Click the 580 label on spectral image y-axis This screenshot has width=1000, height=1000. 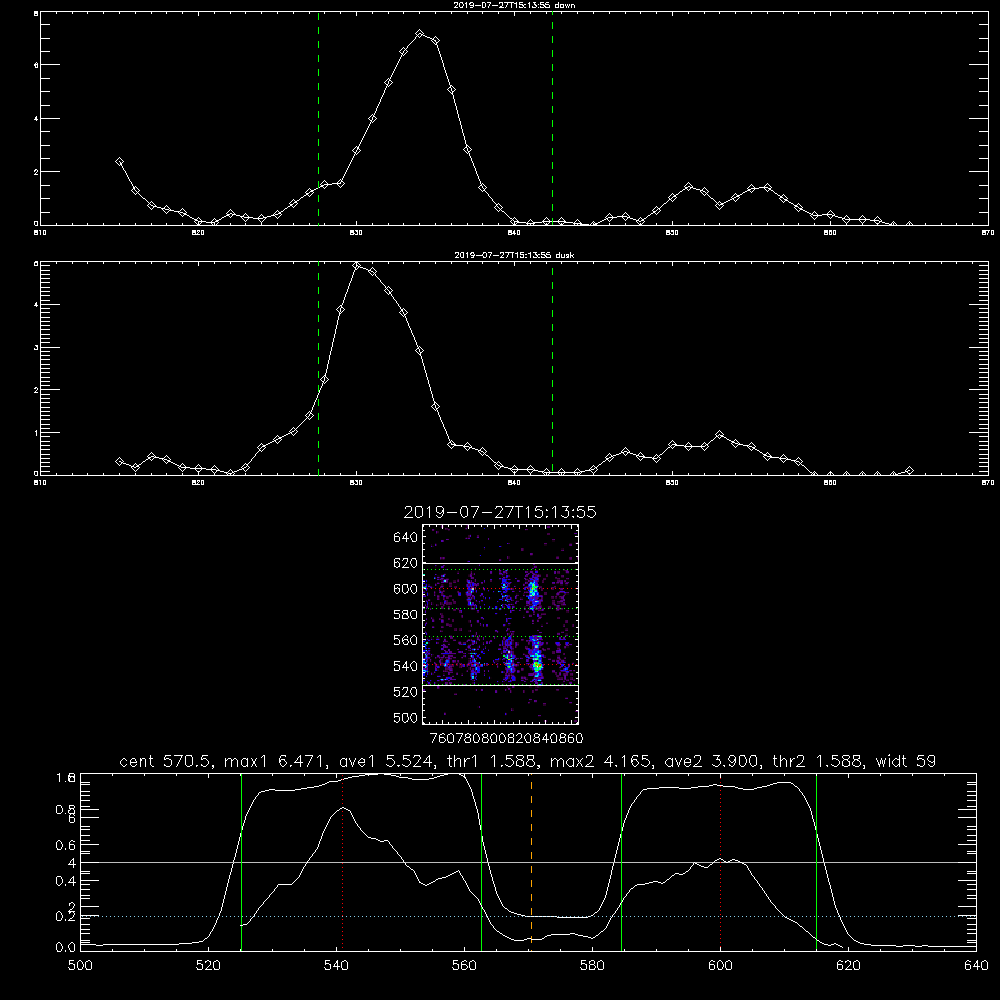coord(405,615)
